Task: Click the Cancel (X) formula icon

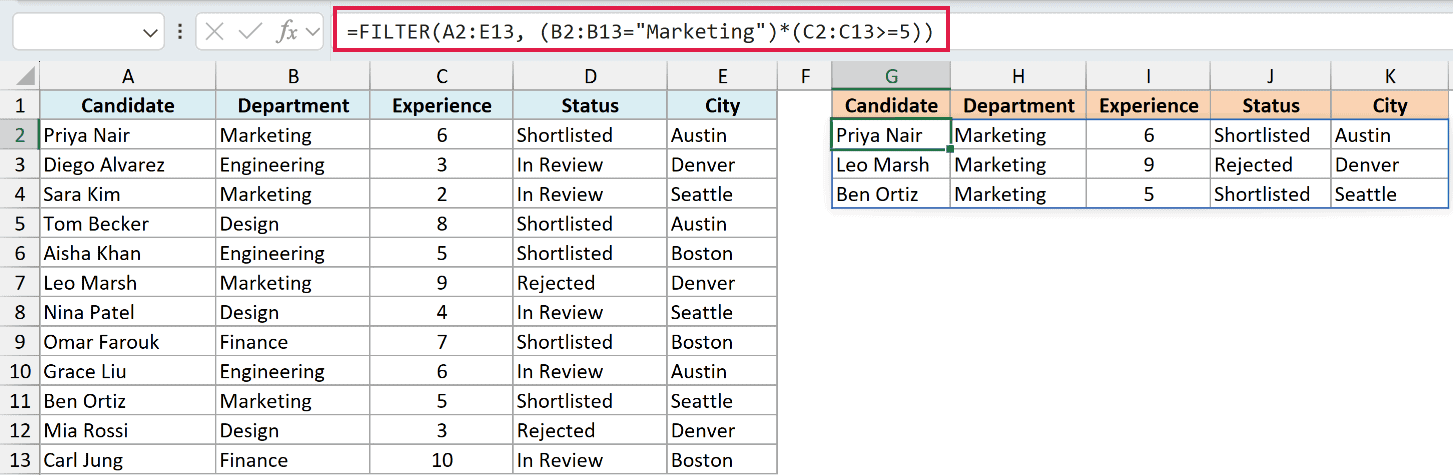Action: coord(213,32)
